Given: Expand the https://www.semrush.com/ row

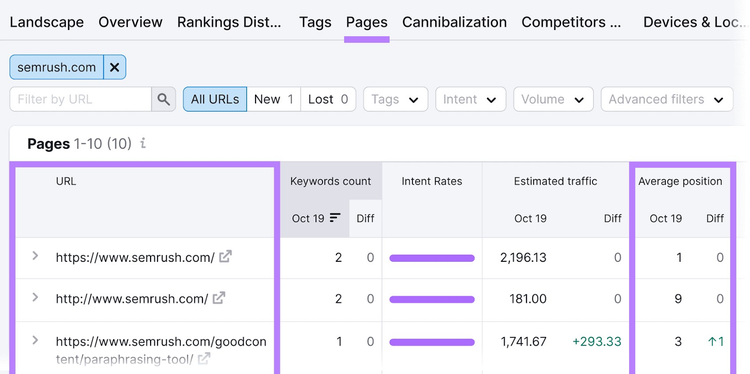Looking at the screenshot, I should 35,256.
